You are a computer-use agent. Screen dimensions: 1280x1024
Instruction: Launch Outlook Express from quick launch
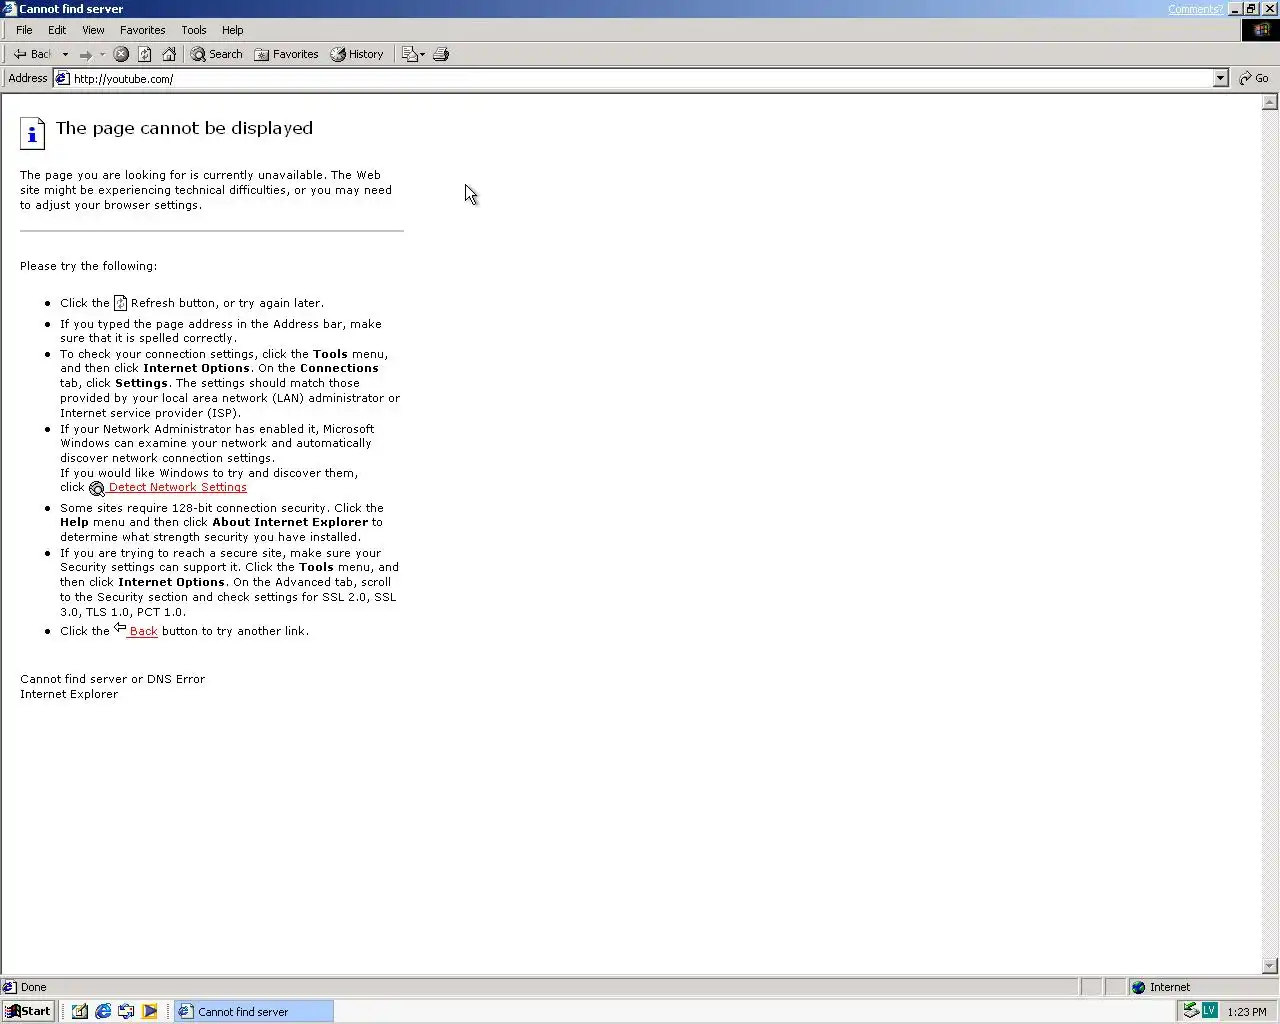click(126, 1012)
